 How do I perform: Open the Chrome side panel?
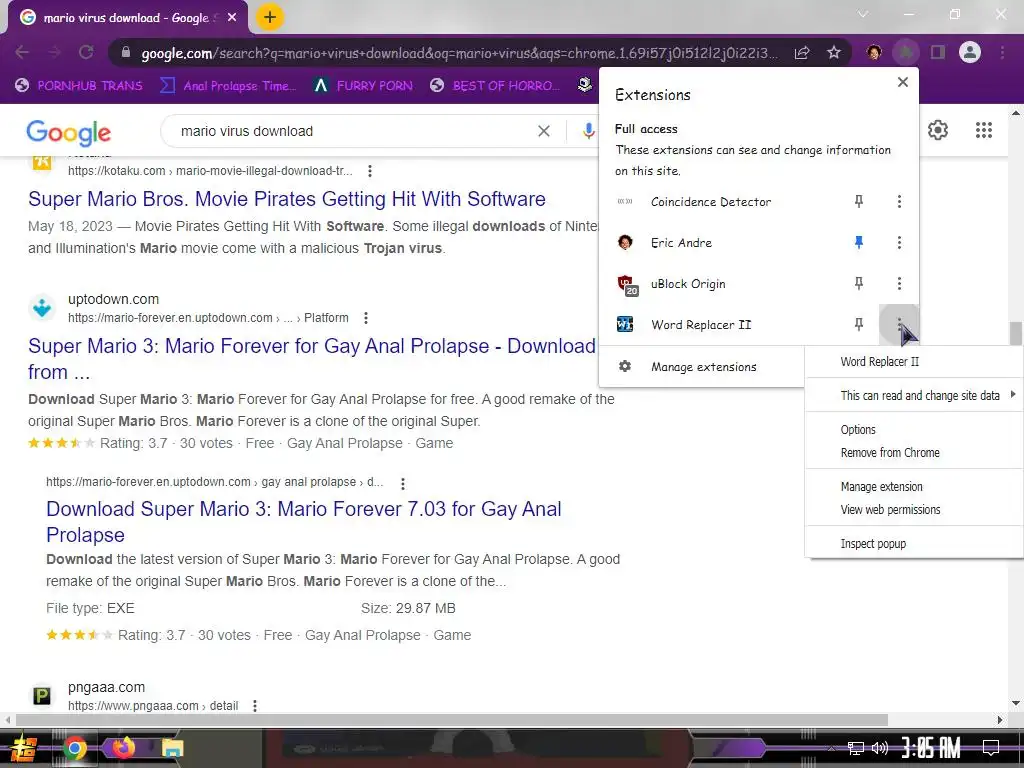click(x=938, y=52)
